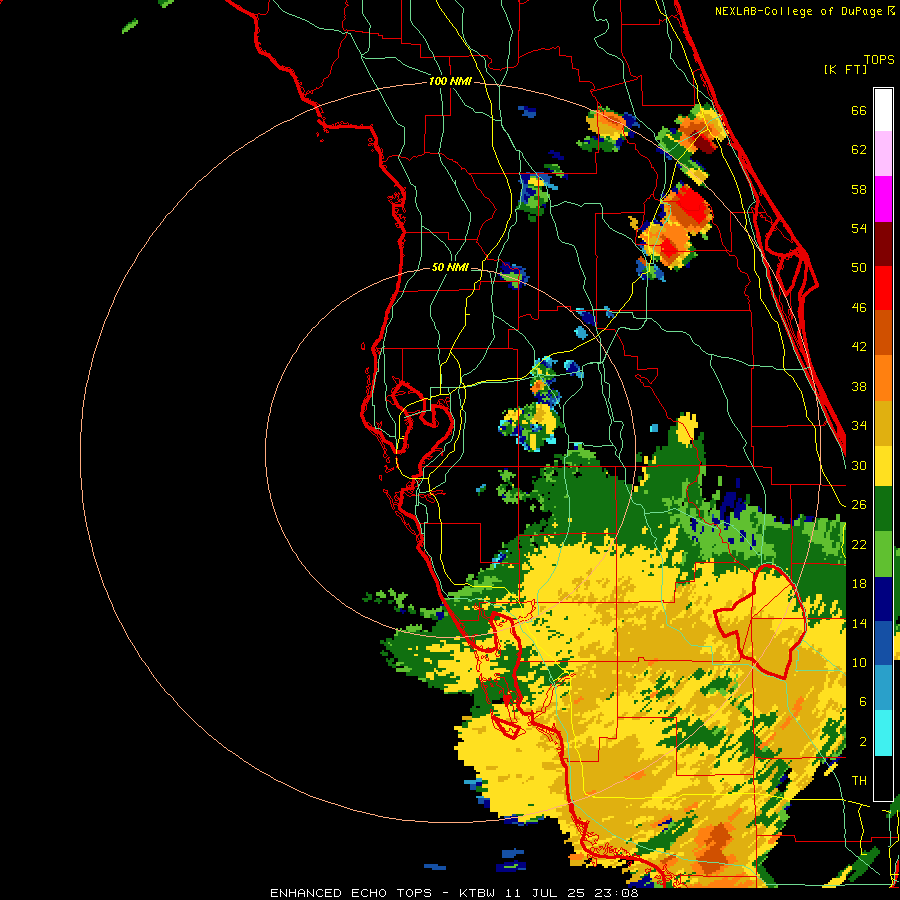Select the dark red legend swatch
Screen dimensions: 900x900
[x=883, y=244]
